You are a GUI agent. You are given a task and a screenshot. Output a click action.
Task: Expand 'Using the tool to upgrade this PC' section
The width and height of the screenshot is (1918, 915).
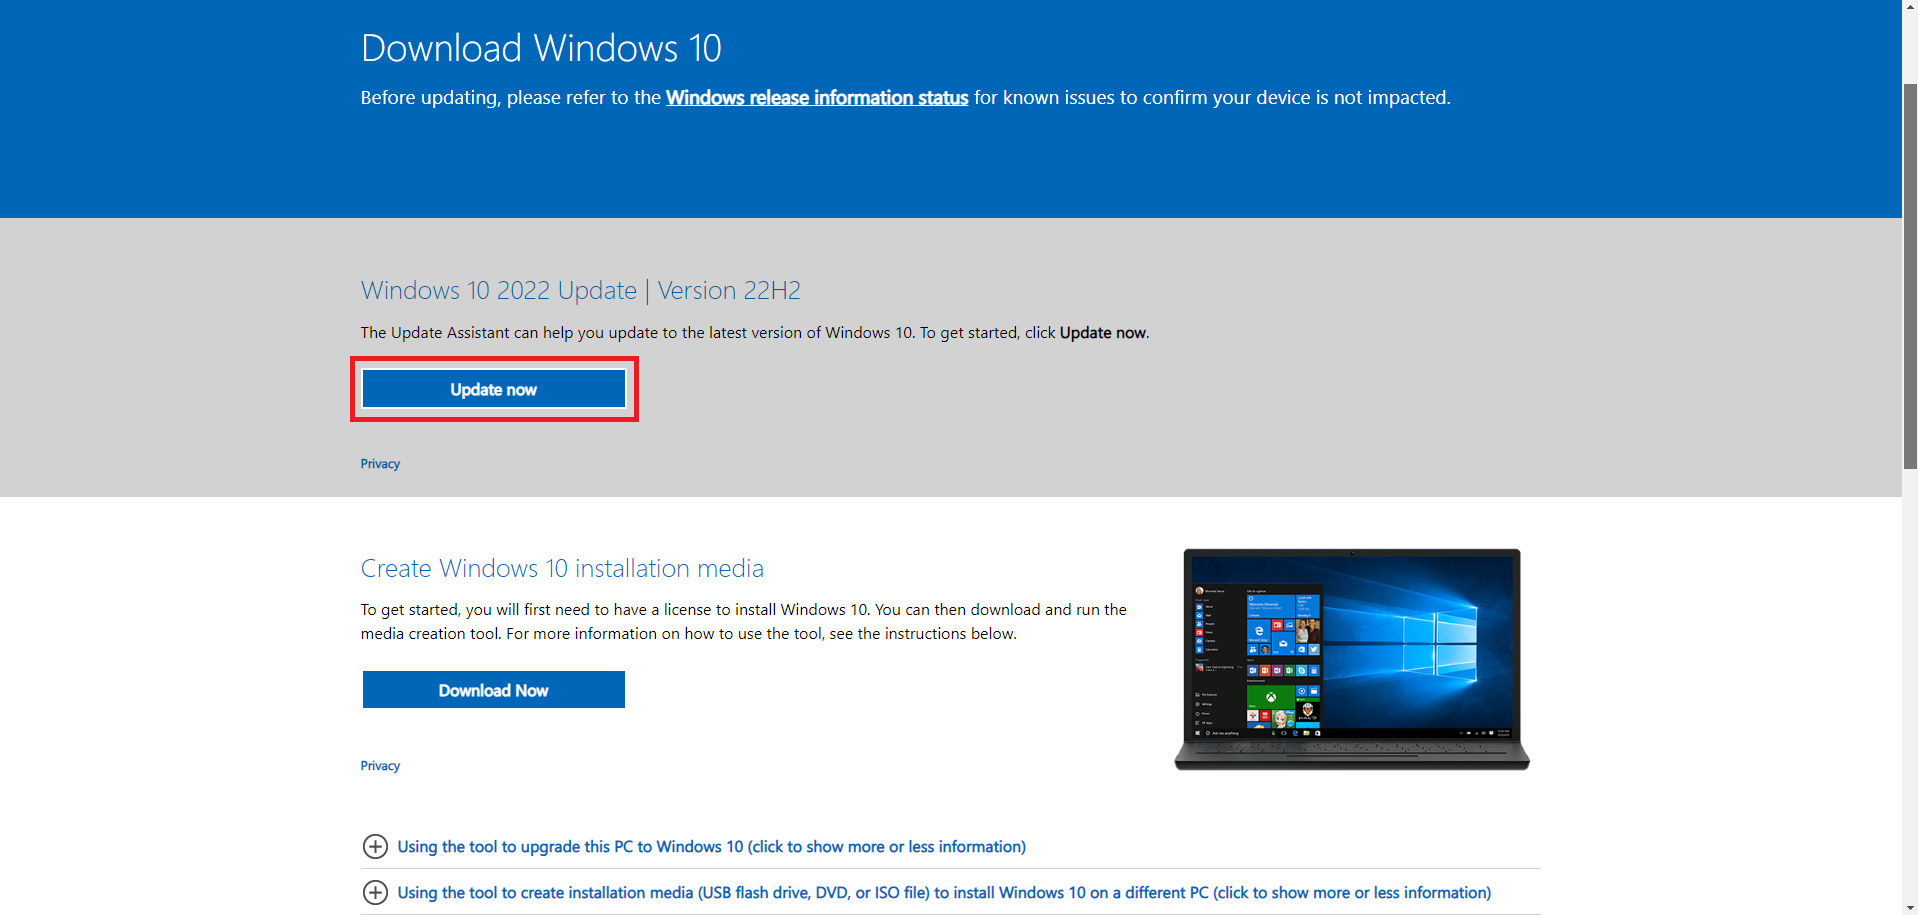point(694,847)
